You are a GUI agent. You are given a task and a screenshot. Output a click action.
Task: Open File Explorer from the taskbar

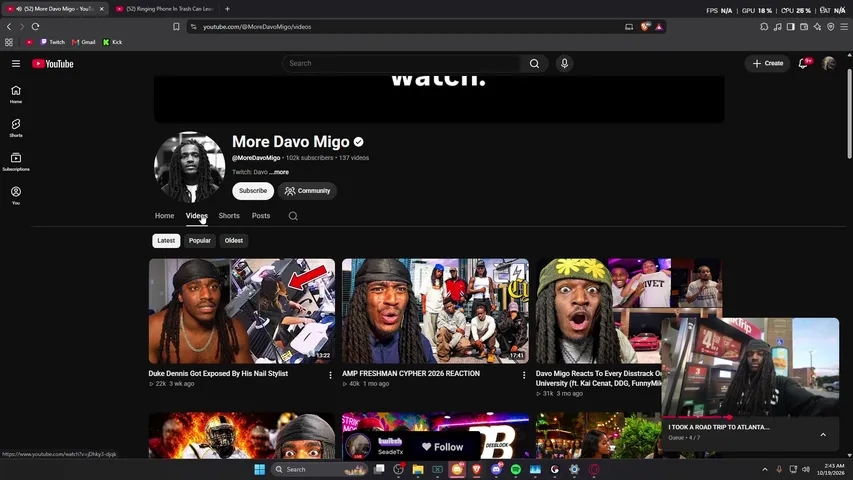tap(418, 469)
